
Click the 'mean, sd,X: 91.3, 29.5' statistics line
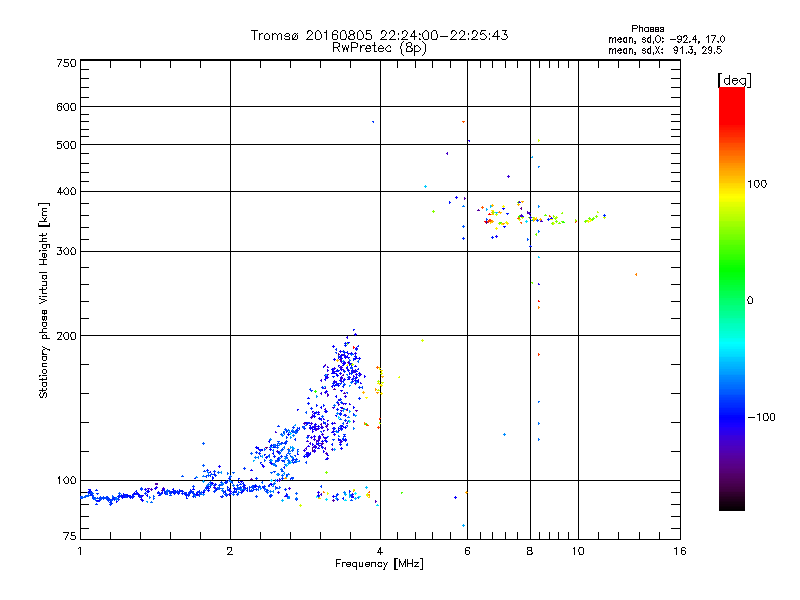(x=665, y=50)
